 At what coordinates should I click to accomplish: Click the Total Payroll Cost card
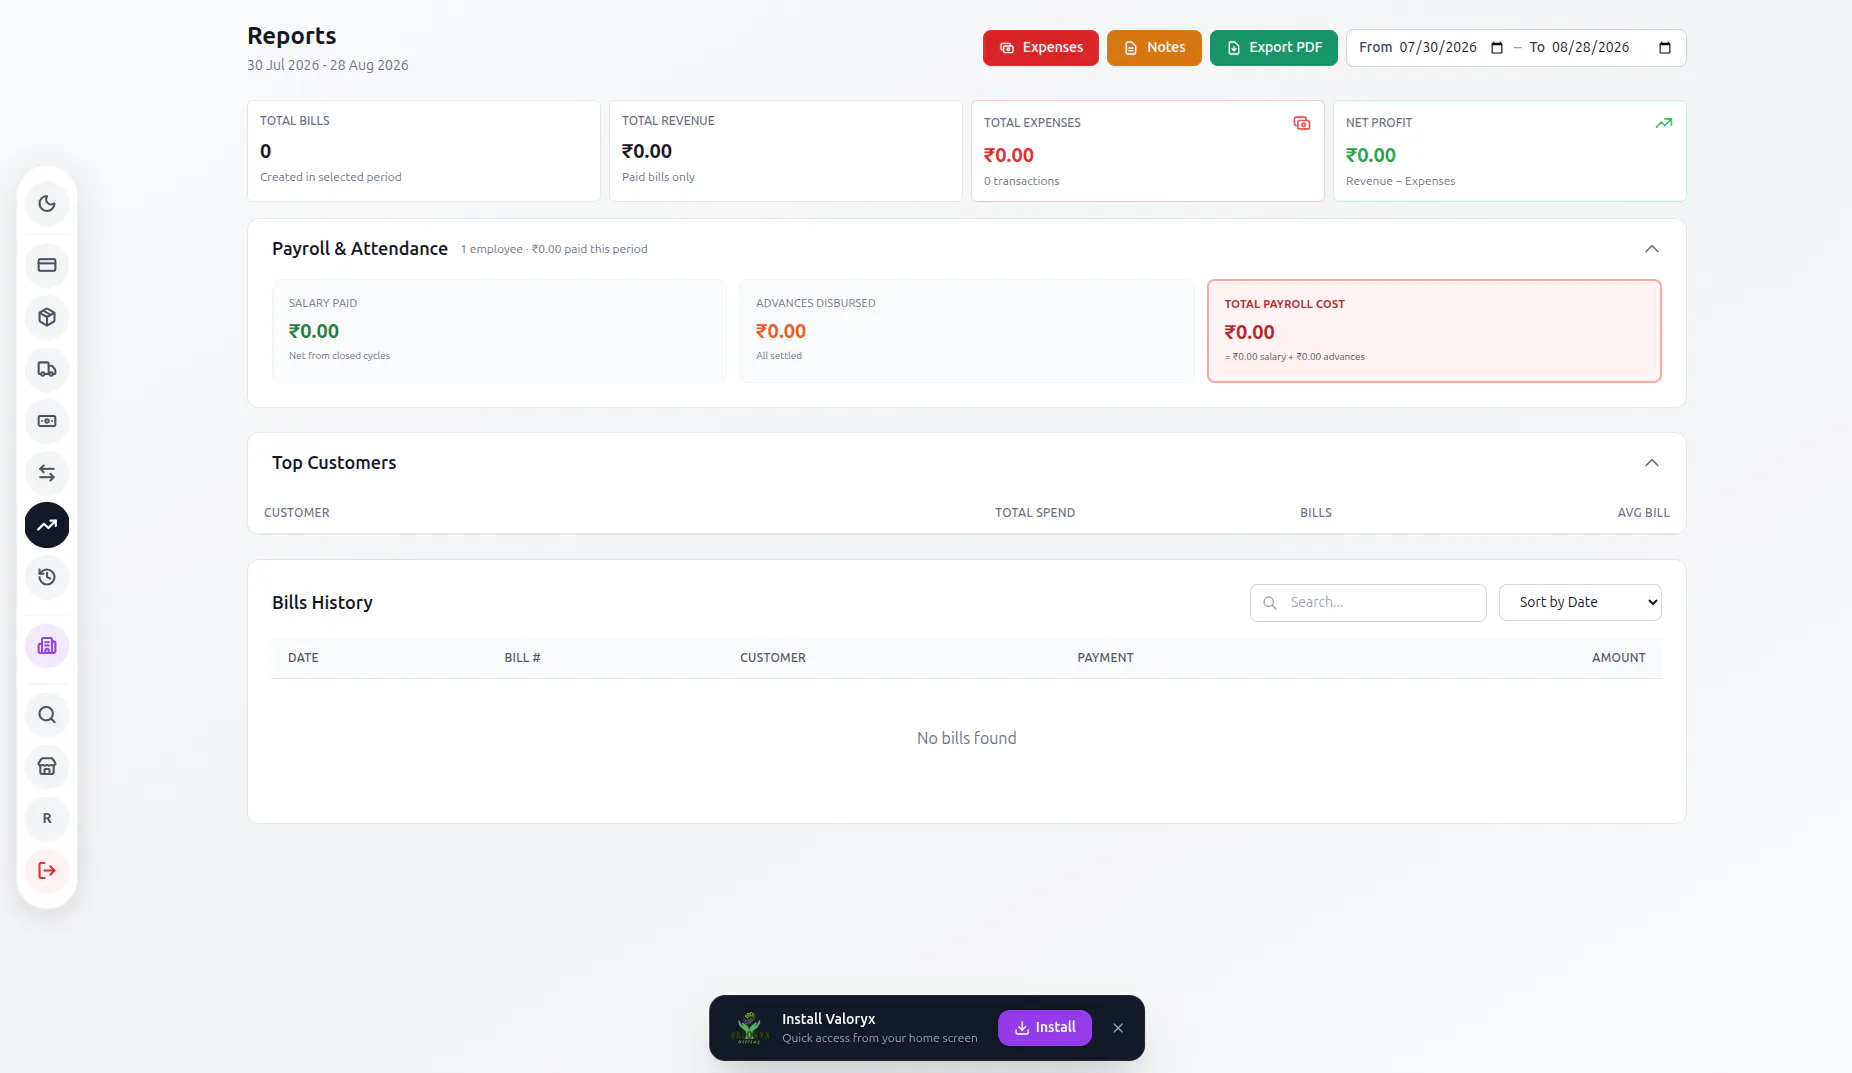click(1434, 331)
